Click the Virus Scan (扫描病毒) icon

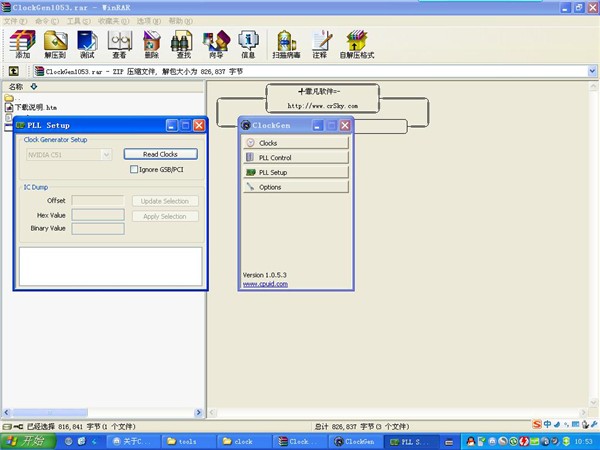point(286,44)
